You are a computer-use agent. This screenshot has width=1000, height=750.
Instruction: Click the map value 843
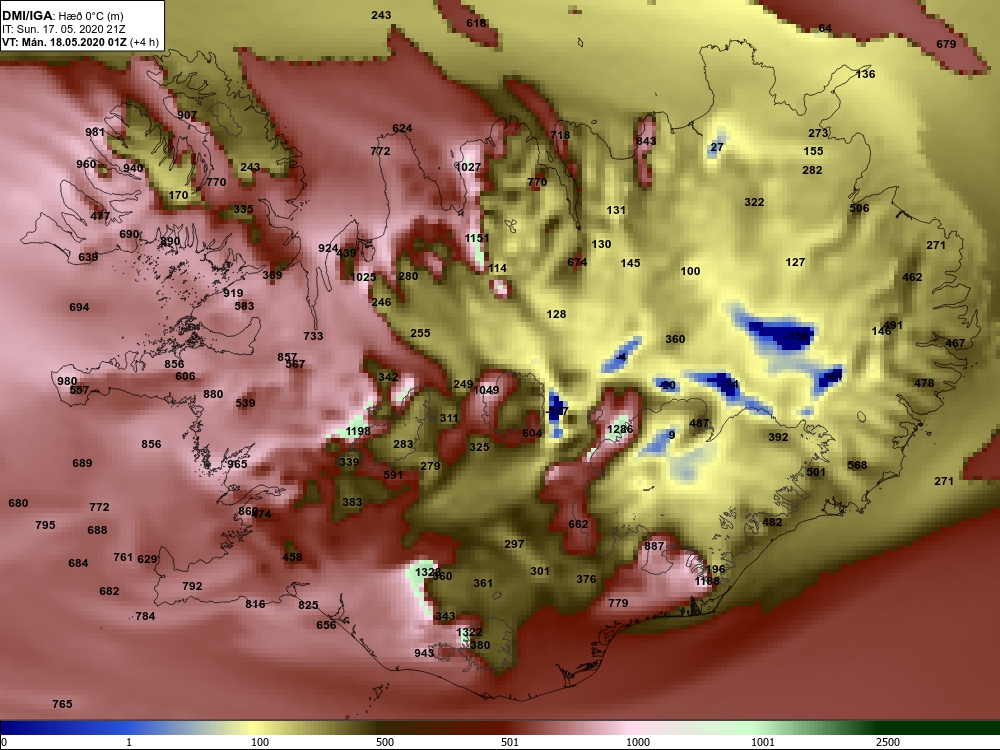tap(646, 141)
